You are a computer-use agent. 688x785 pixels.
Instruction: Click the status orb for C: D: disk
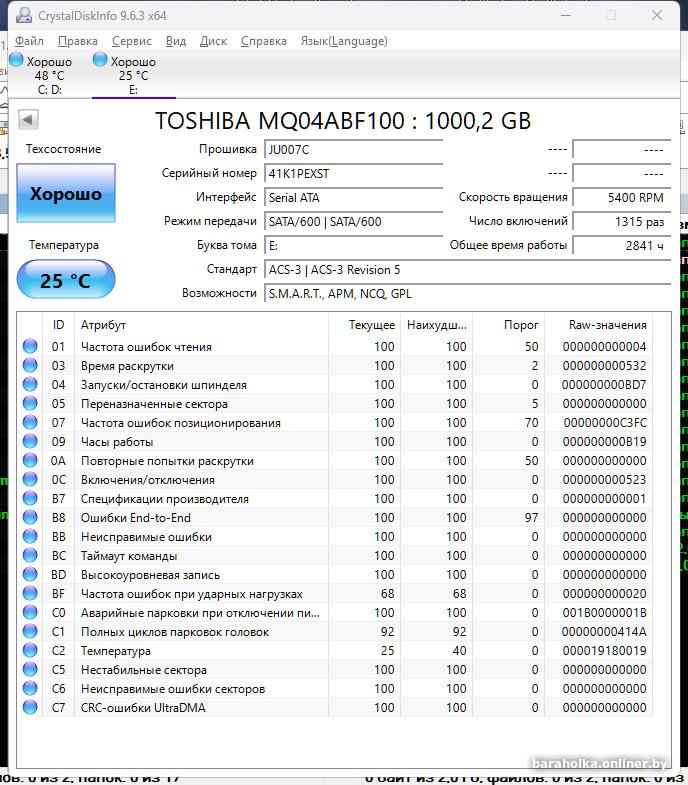[17, 60]
